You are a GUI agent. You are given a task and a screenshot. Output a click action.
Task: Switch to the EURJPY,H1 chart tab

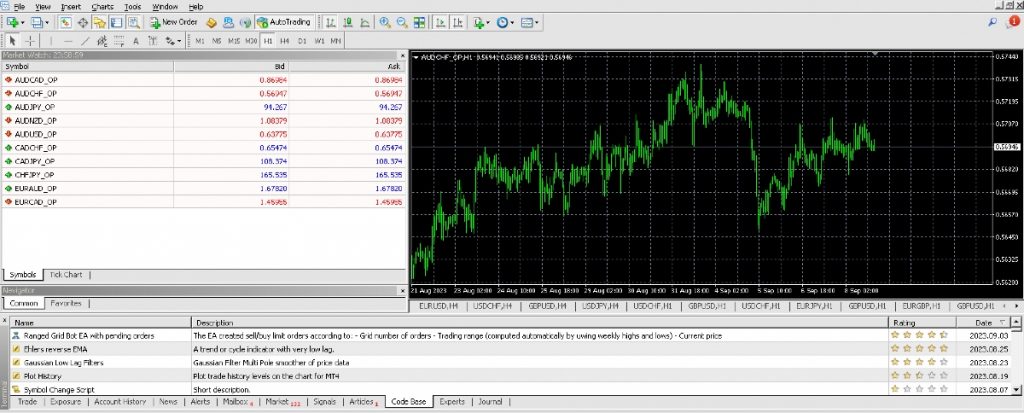point(814,305)
